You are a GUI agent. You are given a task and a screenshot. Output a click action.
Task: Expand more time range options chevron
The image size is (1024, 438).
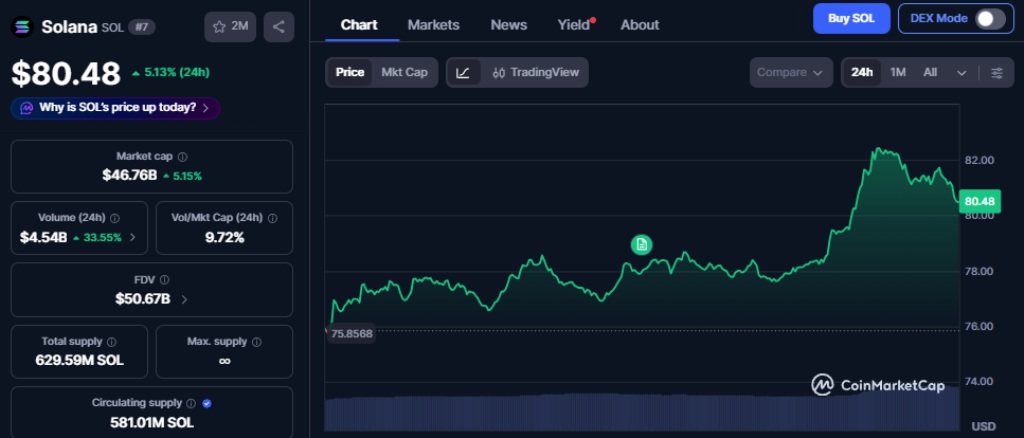(x=961, y=72)
